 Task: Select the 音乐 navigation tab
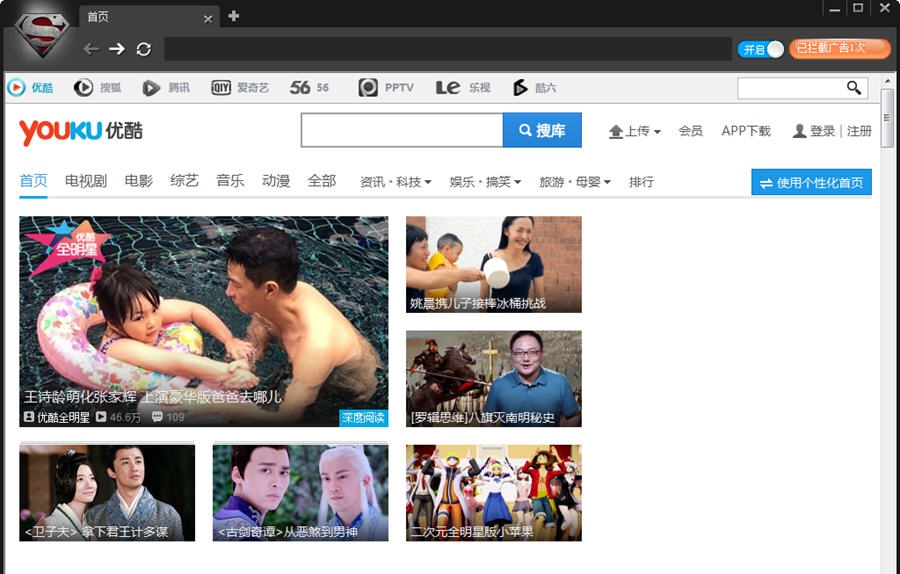coord(230,181)
